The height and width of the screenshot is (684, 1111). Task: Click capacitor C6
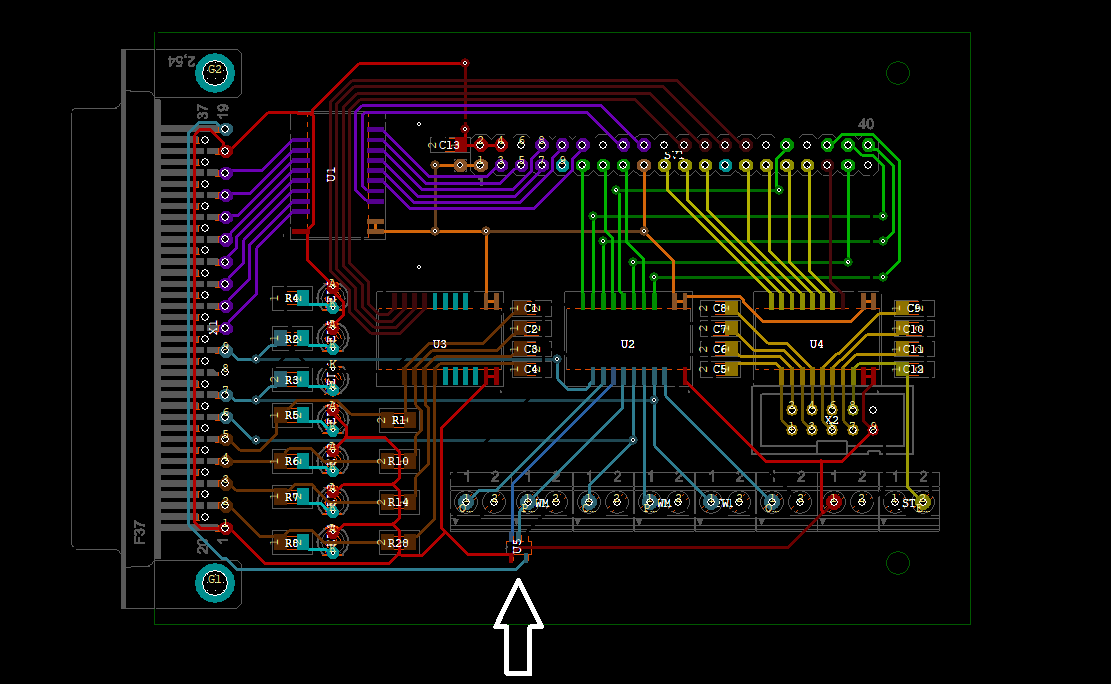[719, 349]
